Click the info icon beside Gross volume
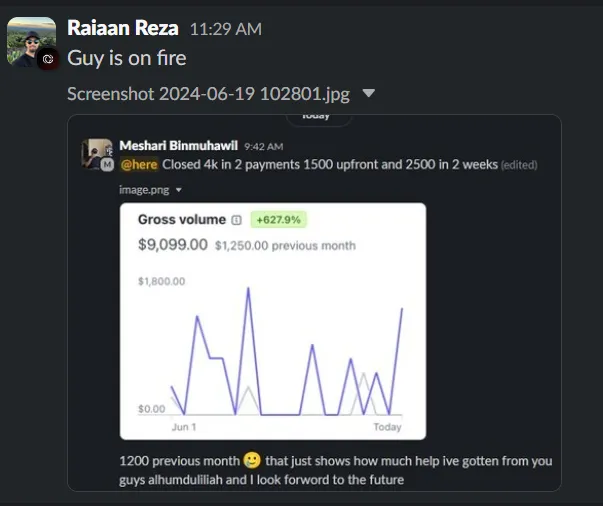The height and width of the screenshot is (506, 603). pyautogui.click(x=236, y=220)
